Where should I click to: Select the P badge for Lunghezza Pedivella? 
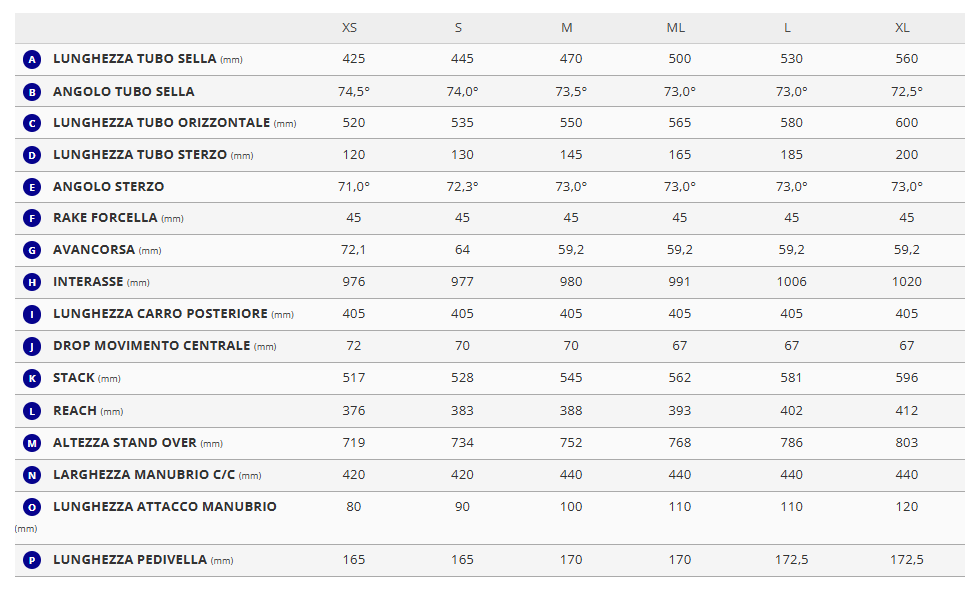coord(32,560)
